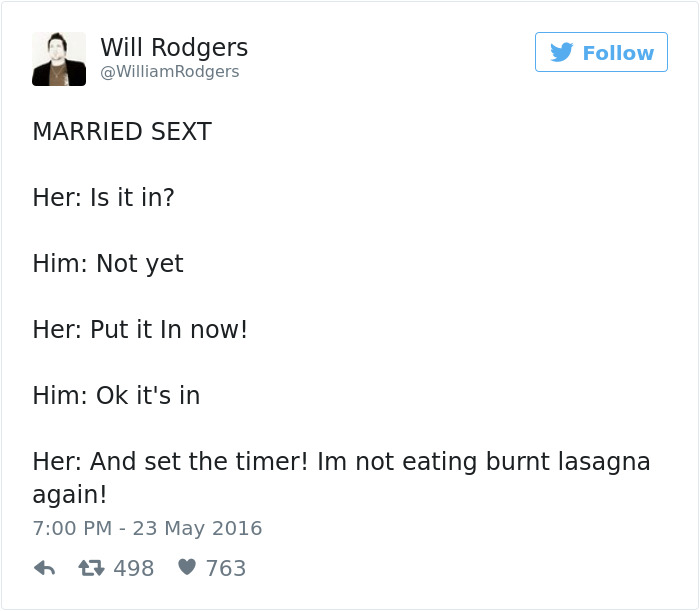Click the line 'Her: Put it In now!'
700x611 pixels.
coord(140,329)
